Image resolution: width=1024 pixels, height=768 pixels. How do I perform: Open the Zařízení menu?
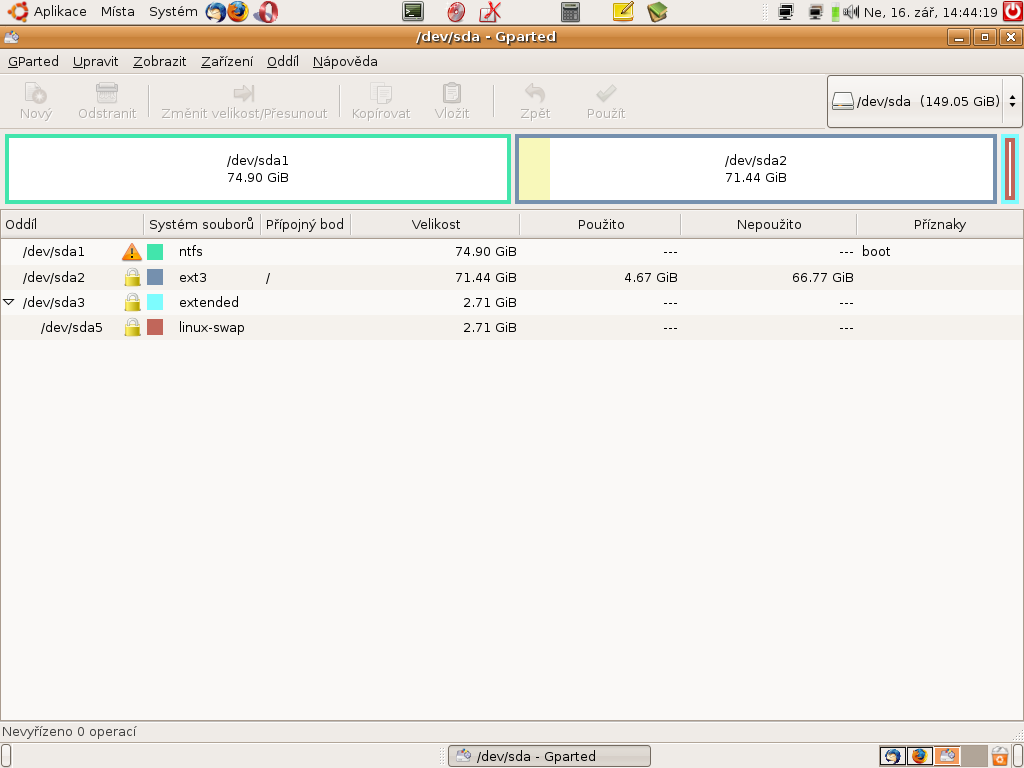coord(226,61)
